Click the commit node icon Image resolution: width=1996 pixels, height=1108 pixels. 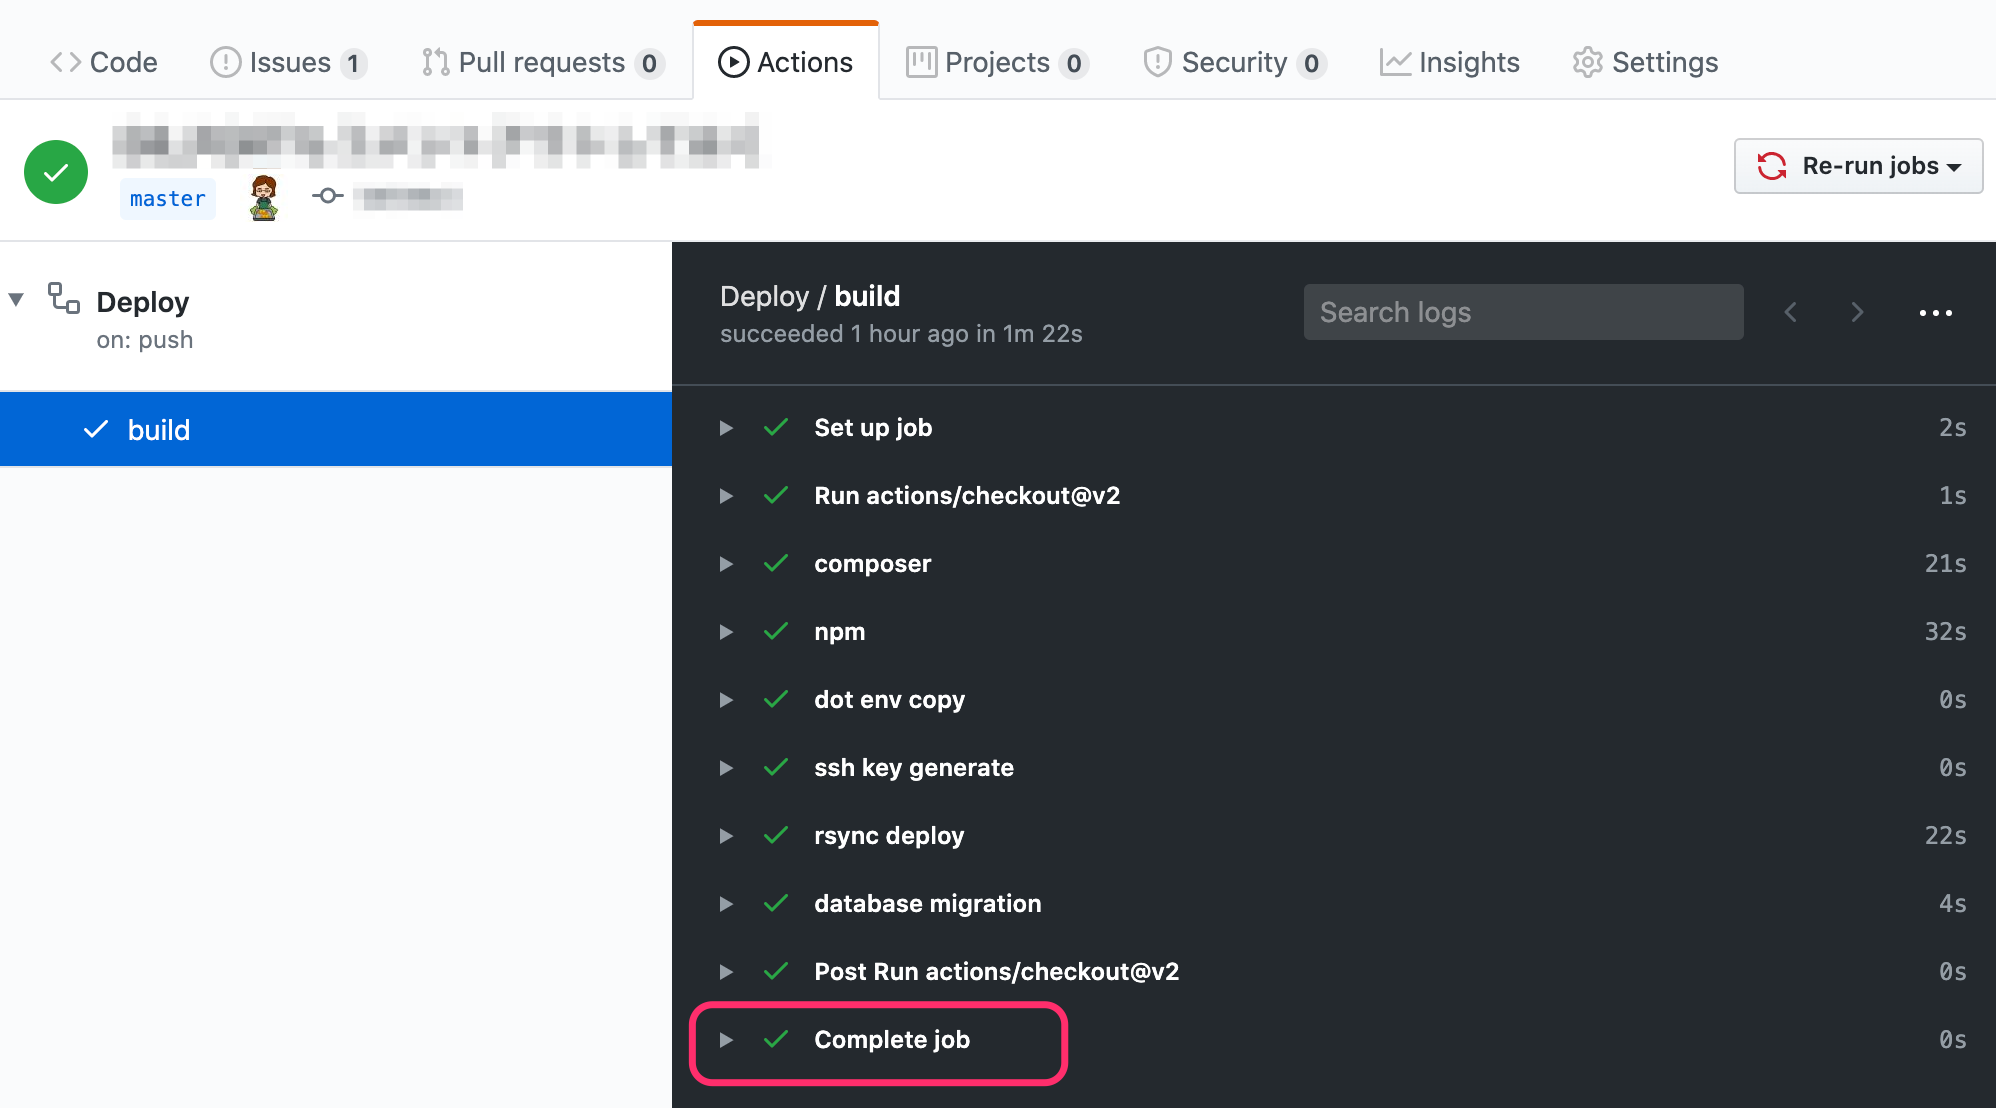pyautogui.click(x=327, y=196)
